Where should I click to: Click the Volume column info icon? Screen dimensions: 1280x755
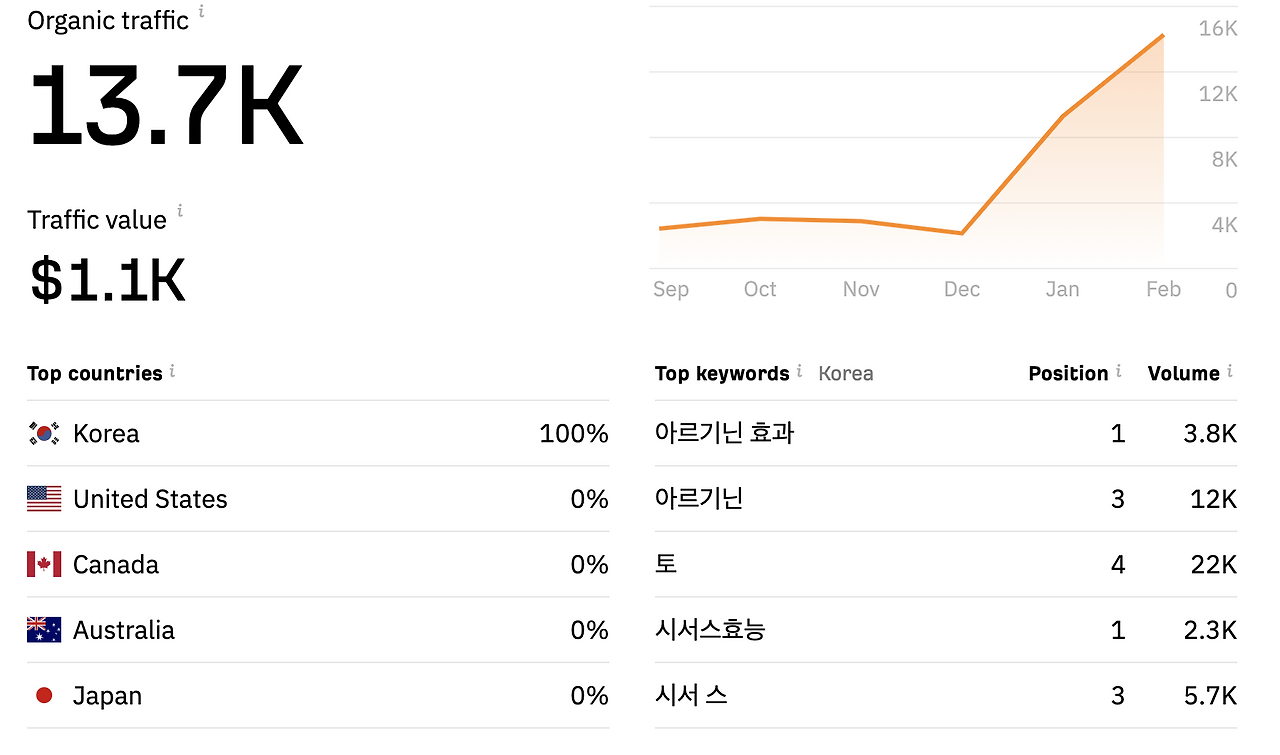coord(1229,371)
